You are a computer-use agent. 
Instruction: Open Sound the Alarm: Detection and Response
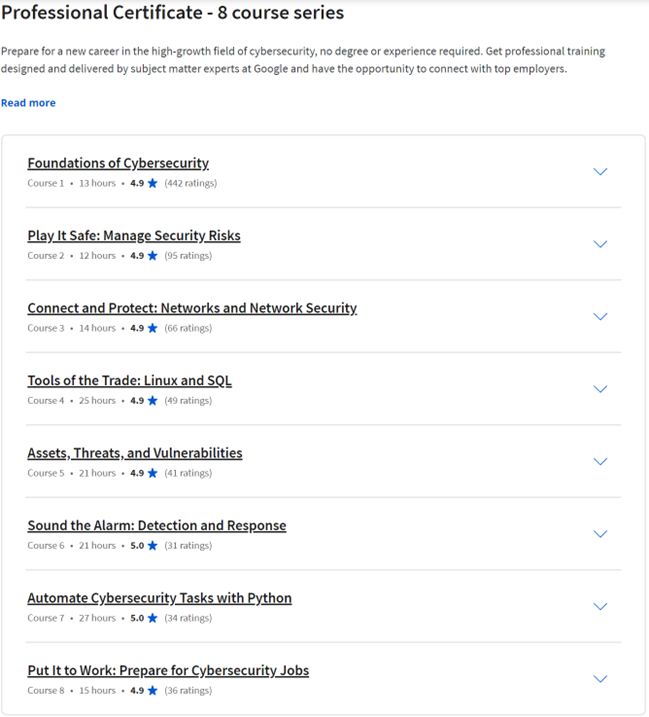(157, 526)
